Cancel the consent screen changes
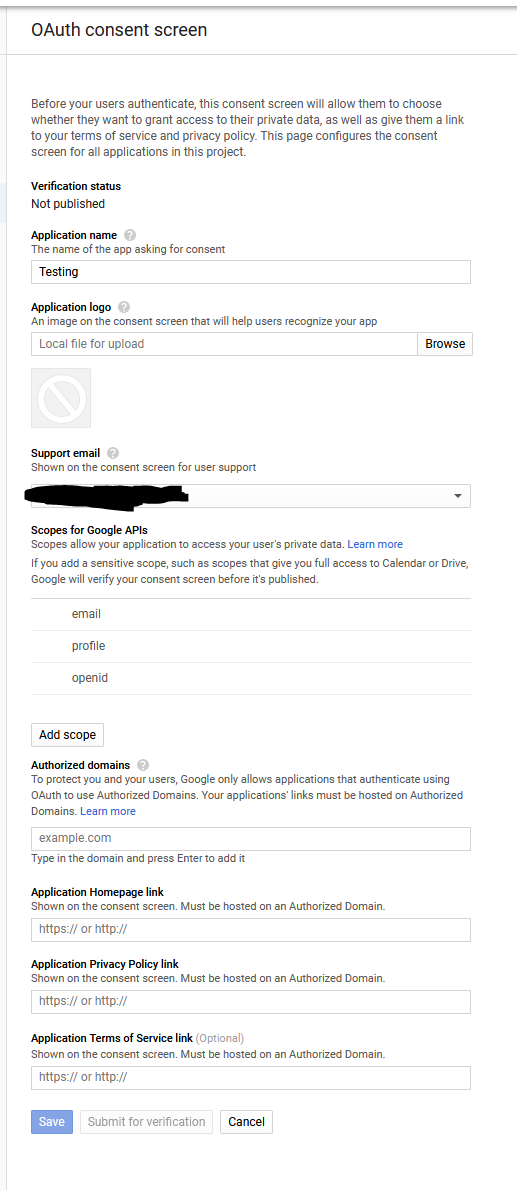Screen dimensions: 517x1190 coord(246,1122)
